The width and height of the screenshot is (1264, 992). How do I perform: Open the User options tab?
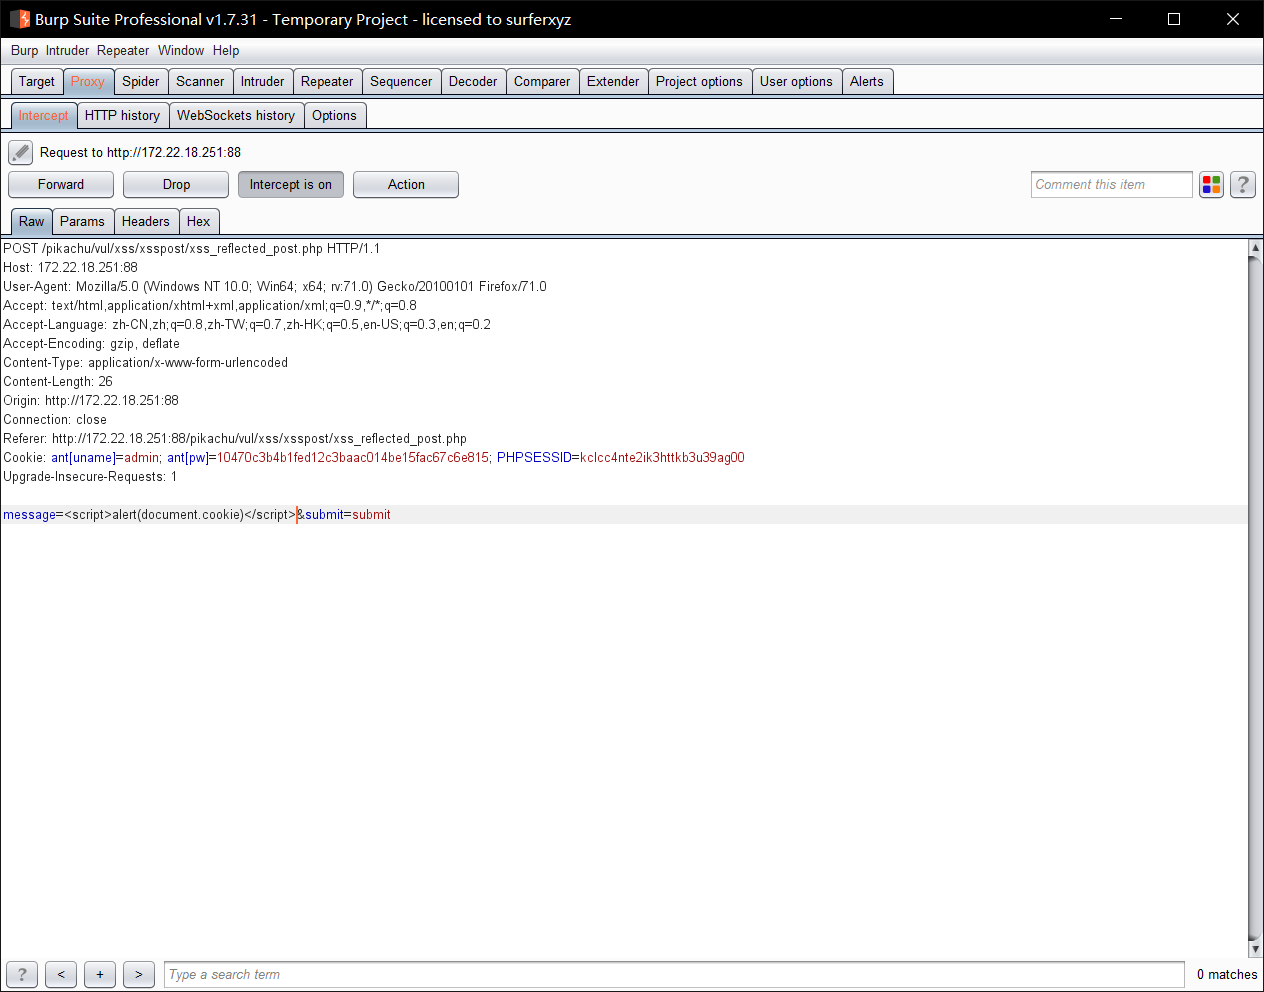796,81
